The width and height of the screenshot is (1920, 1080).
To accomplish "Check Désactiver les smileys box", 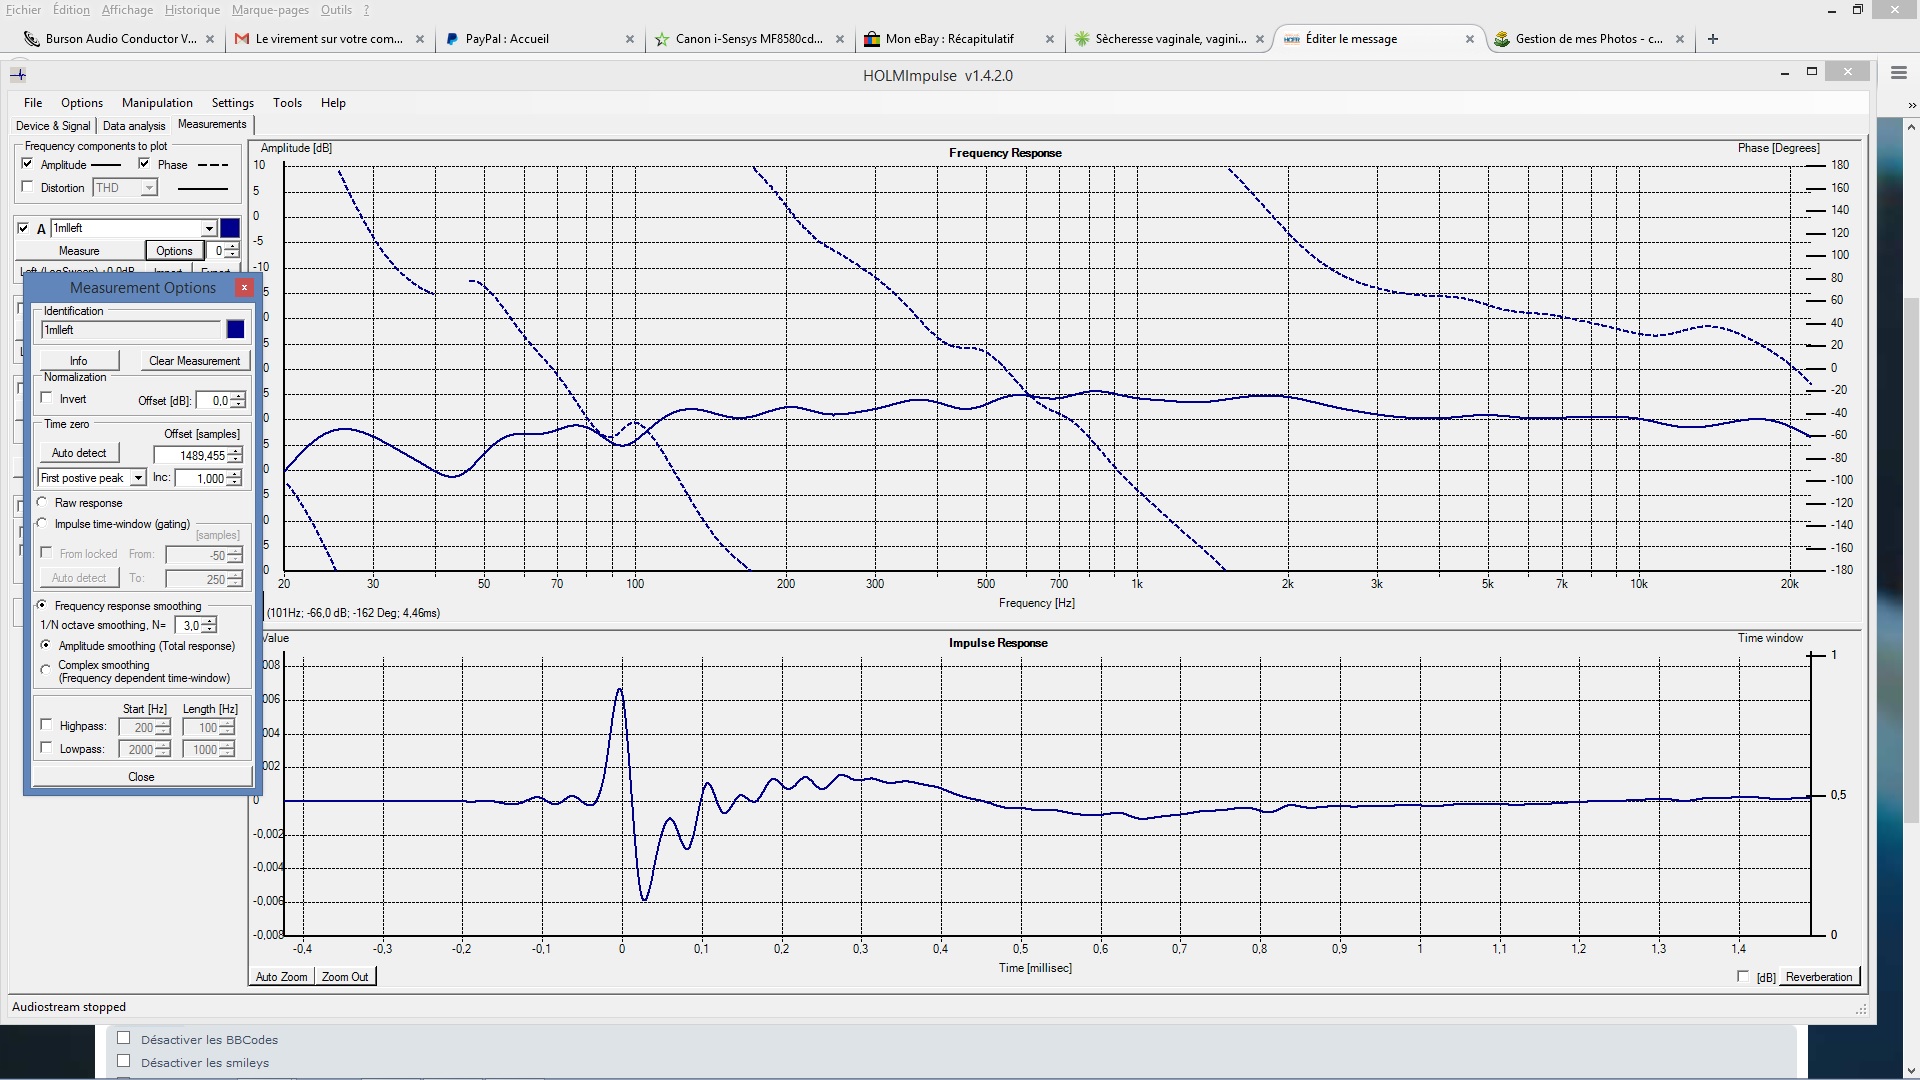I will pos(124,1061).
